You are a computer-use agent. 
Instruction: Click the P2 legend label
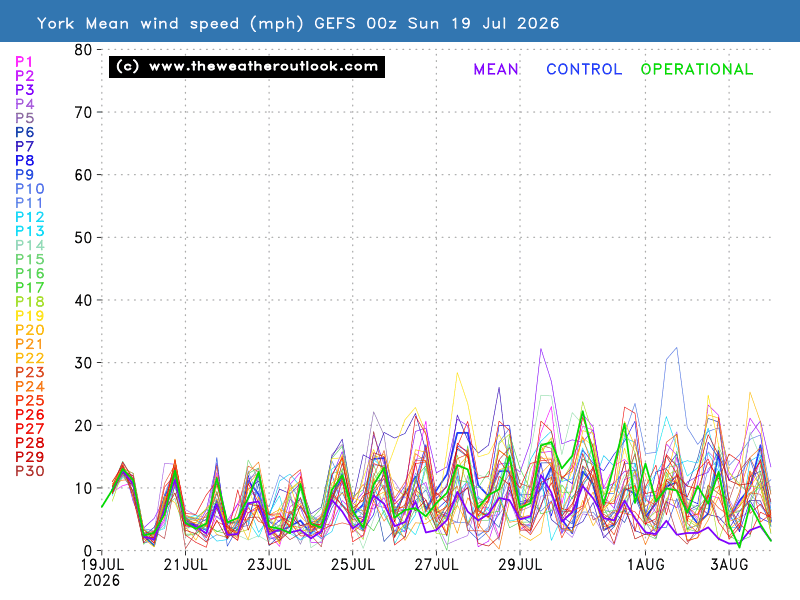pos(24,76)
